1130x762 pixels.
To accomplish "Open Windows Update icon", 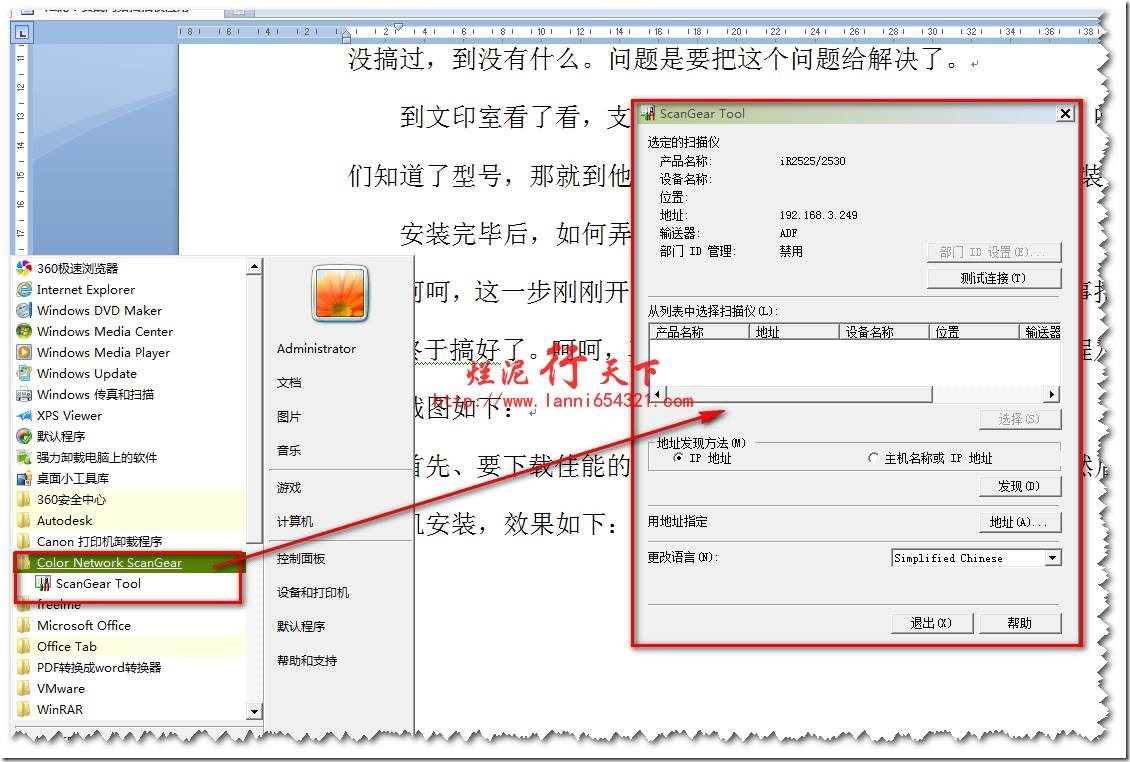I will pos(24,373).
